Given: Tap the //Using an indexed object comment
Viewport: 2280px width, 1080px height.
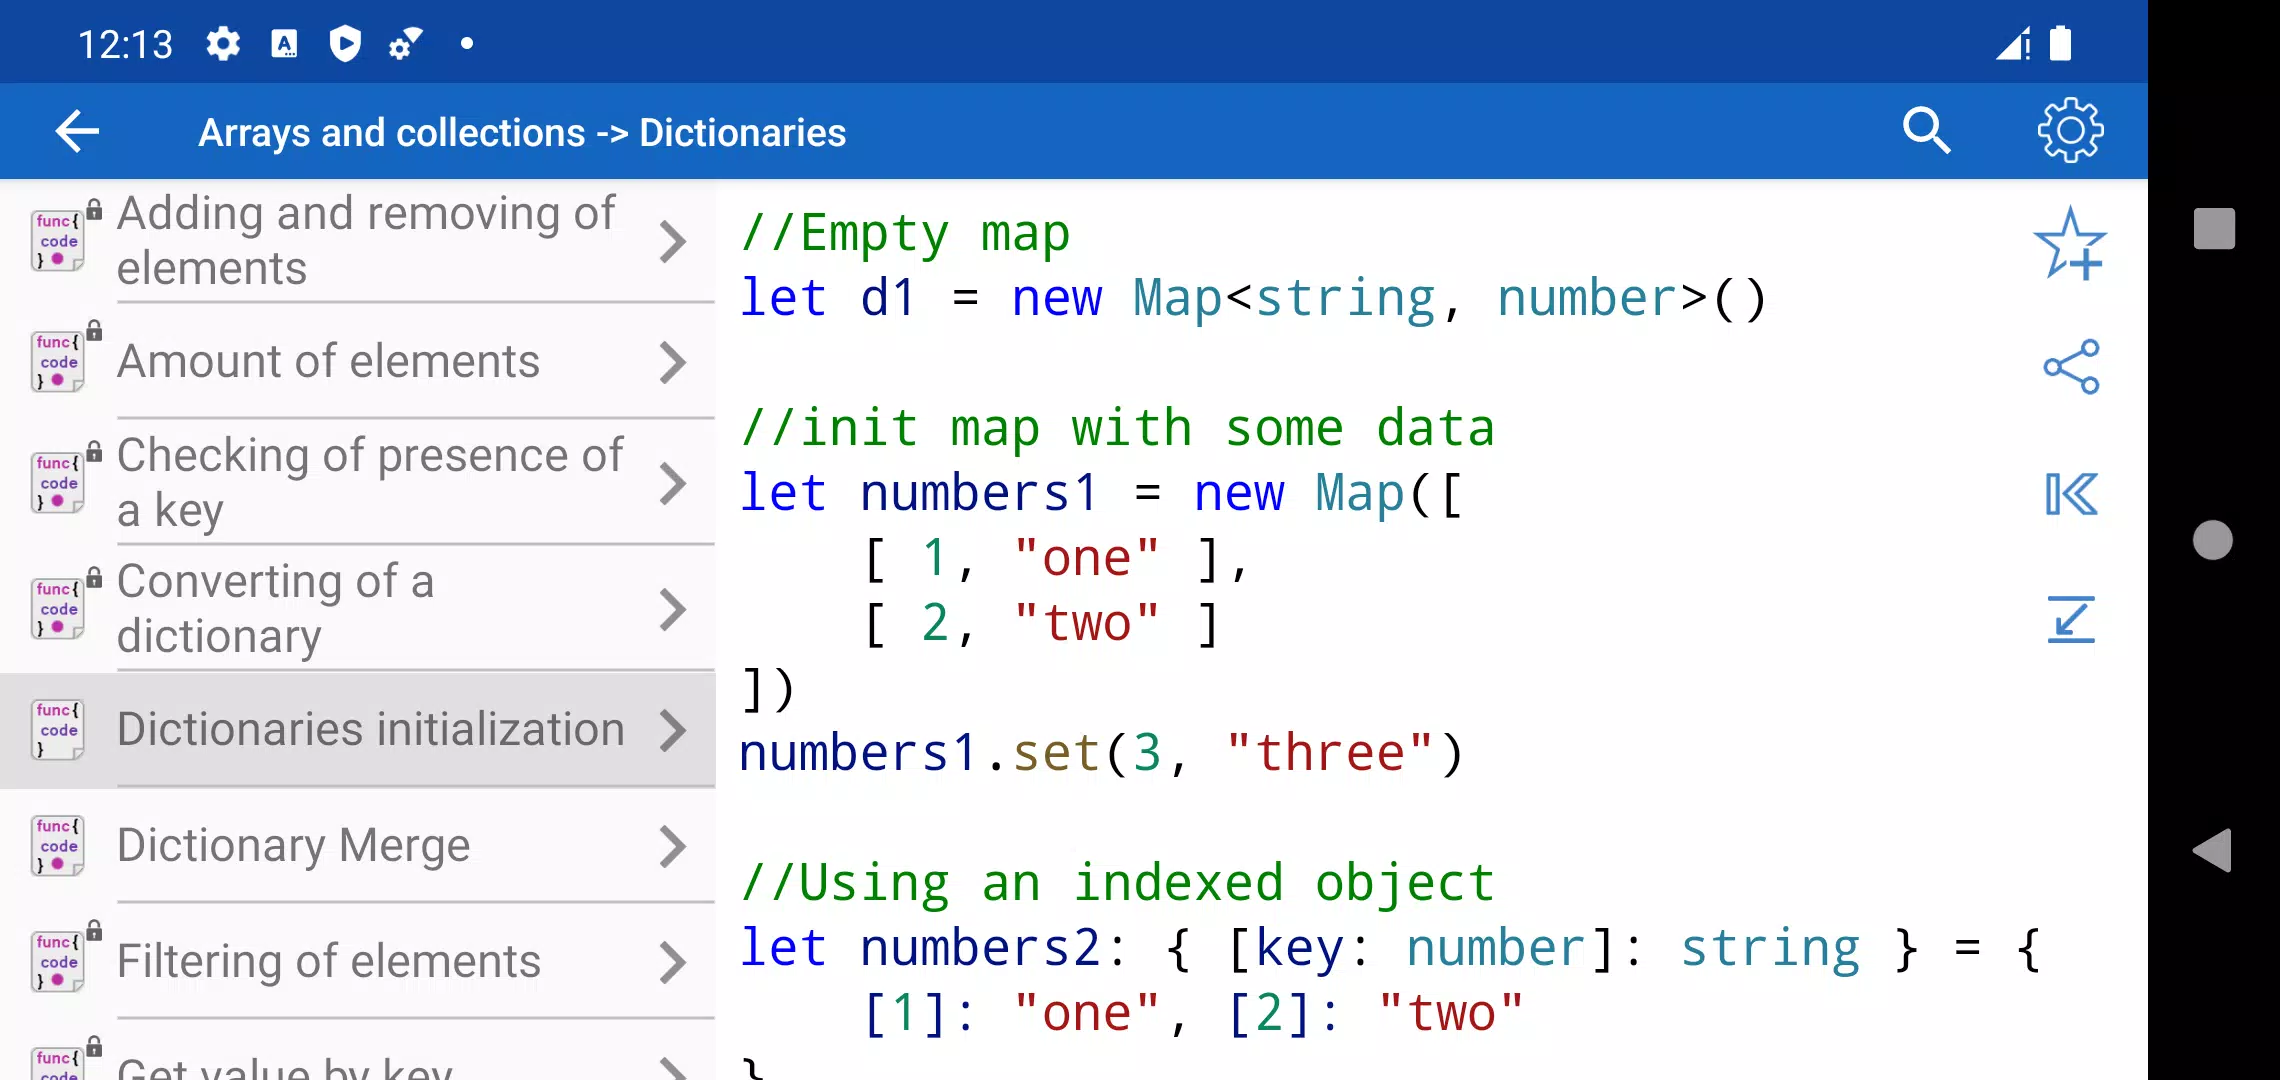Looking at the screenshot, I should [1117, 884].
